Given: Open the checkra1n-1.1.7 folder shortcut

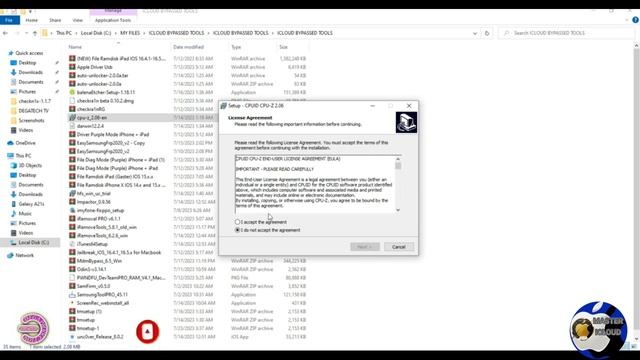Looking at the screenshot, I should click(34, 101).
